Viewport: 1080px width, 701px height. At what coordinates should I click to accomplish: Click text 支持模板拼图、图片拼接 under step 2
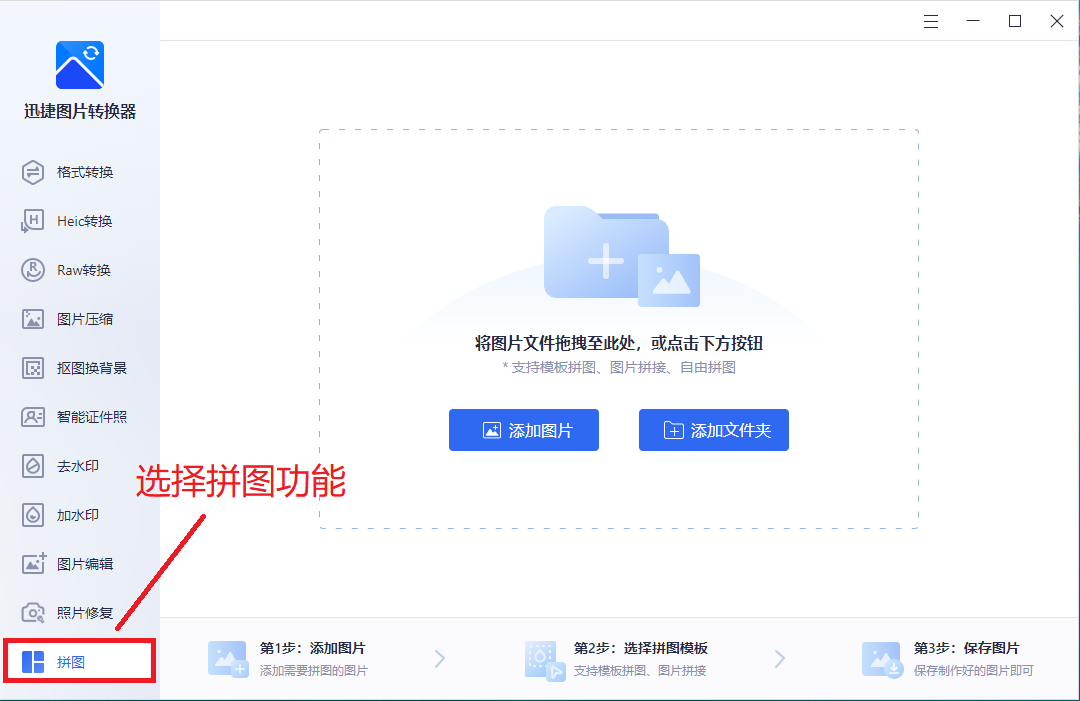[640, 670]
